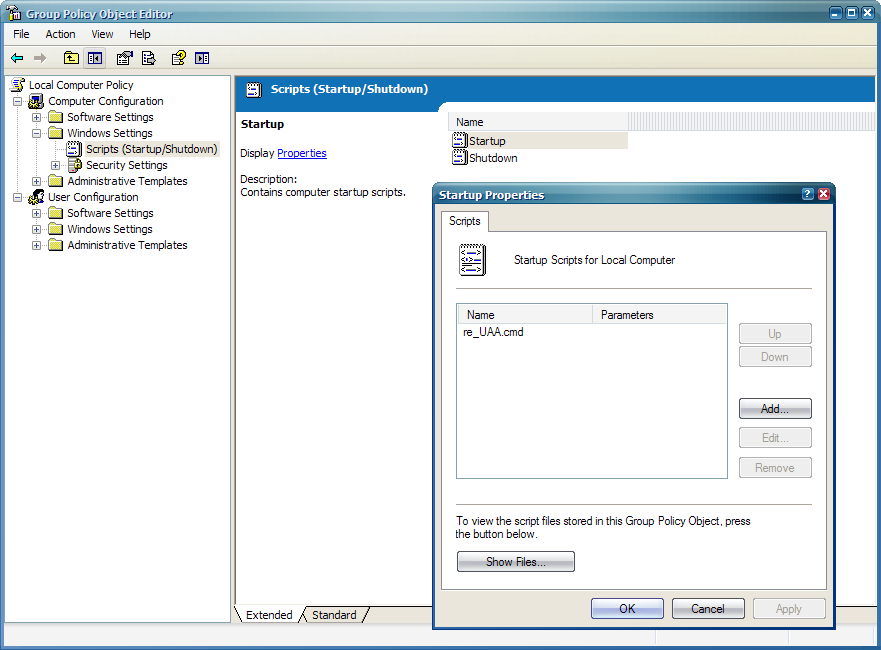Select Administrative Templates under Computer Configuration
Viewport: 881px width, 650px height.
coord(128,181)
